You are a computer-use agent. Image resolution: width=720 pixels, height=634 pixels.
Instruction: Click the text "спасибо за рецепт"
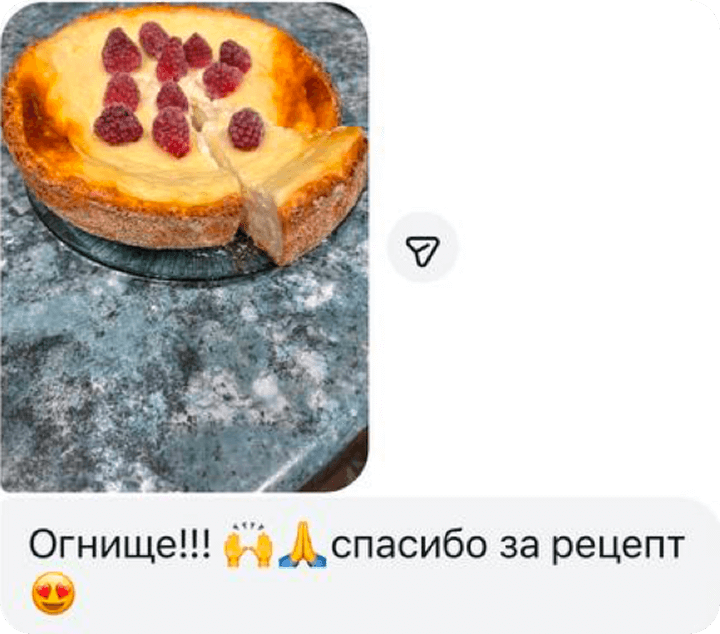508,546
